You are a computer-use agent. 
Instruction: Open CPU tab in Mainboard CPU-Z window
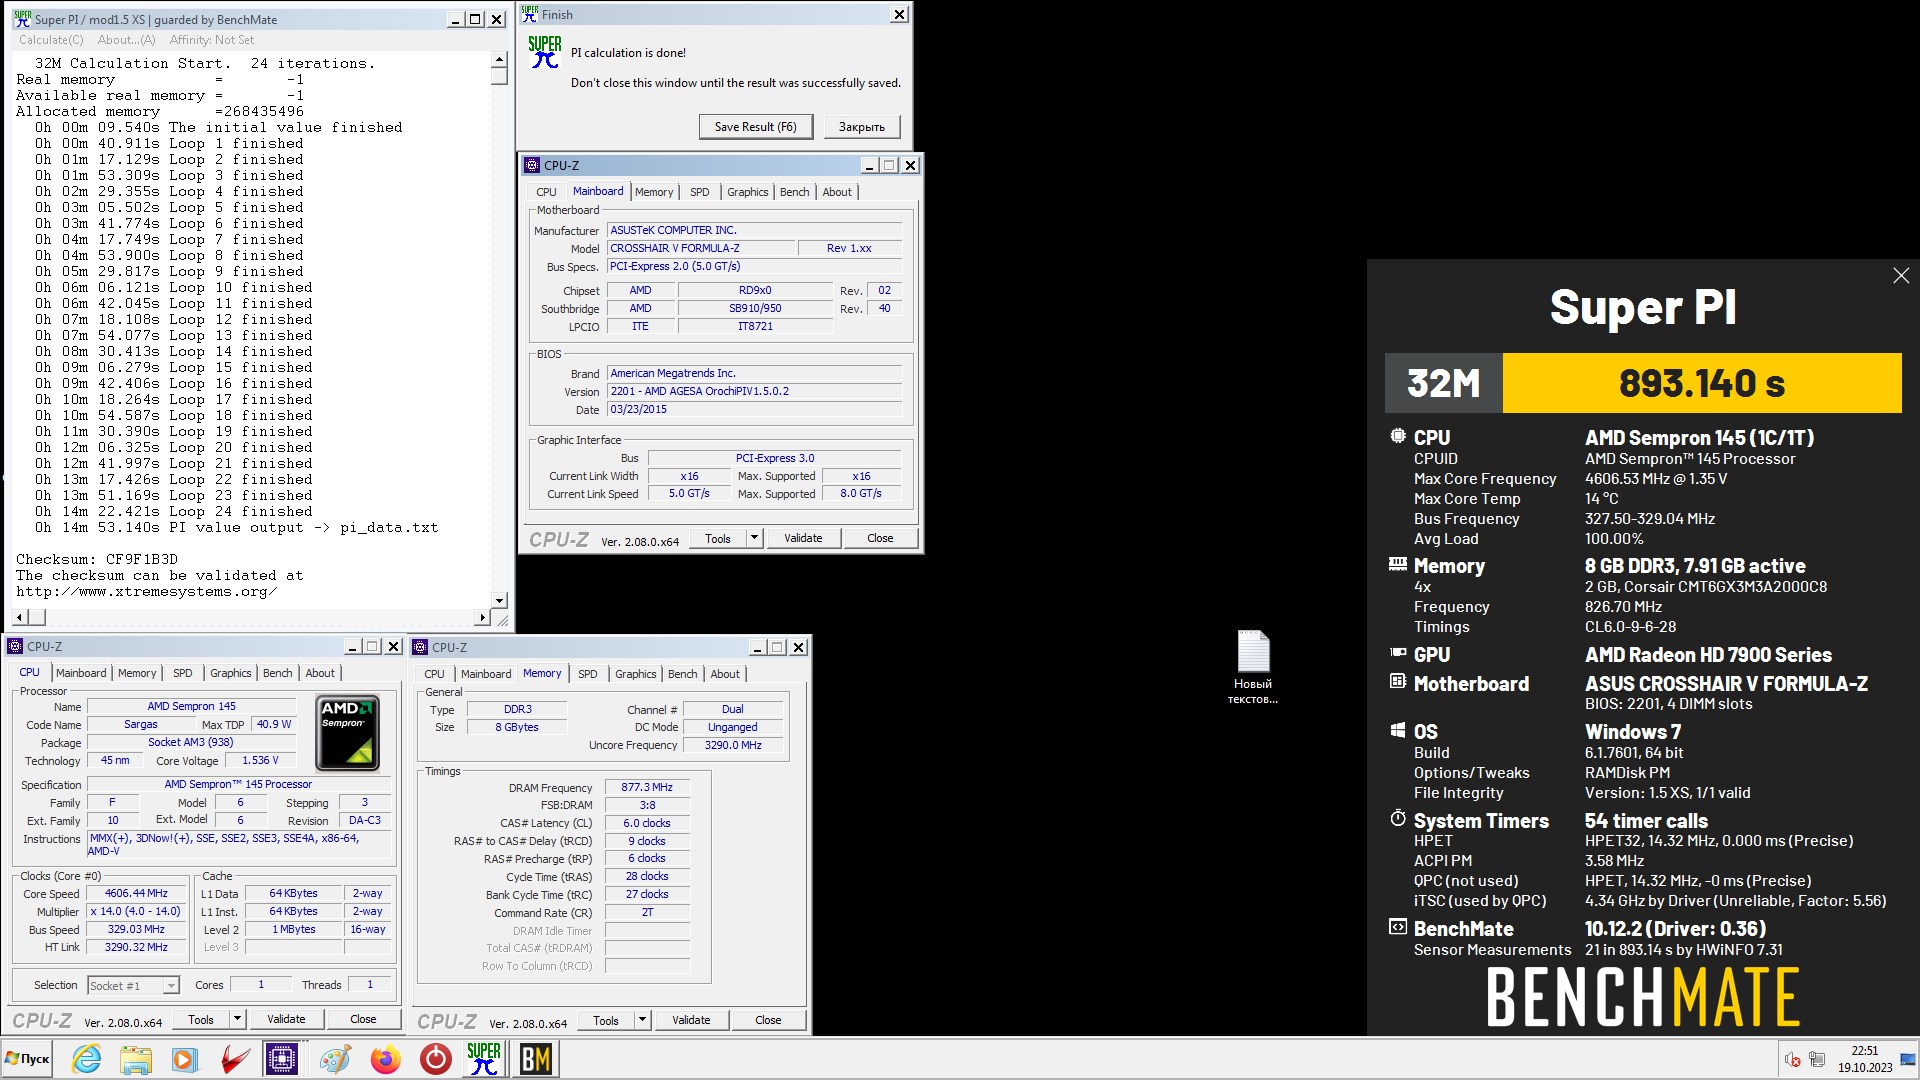(x=546, y=192)
